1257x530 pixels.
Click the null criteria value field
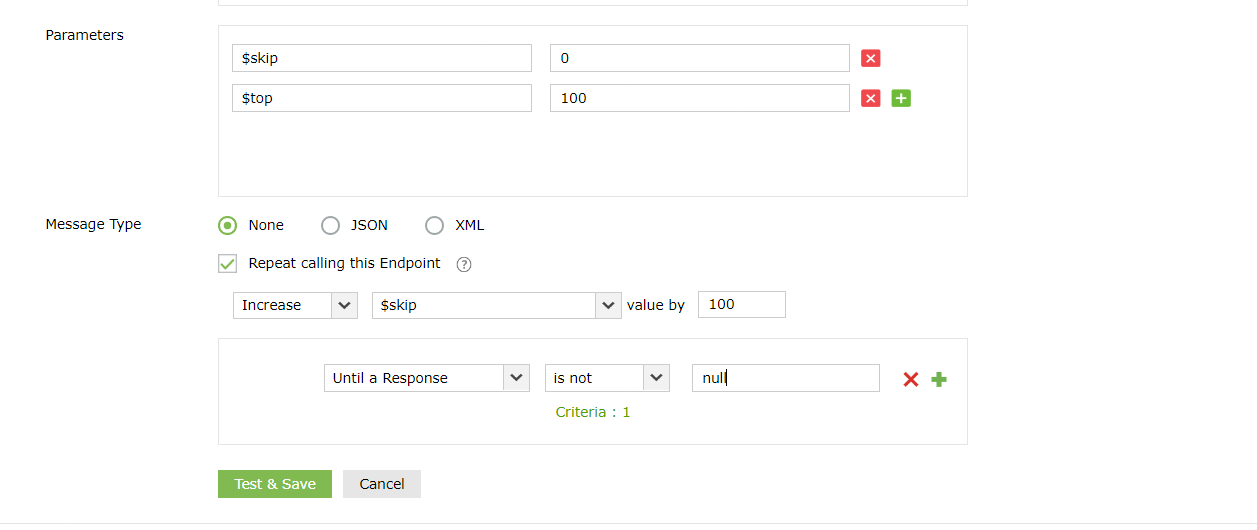point(785,378)
